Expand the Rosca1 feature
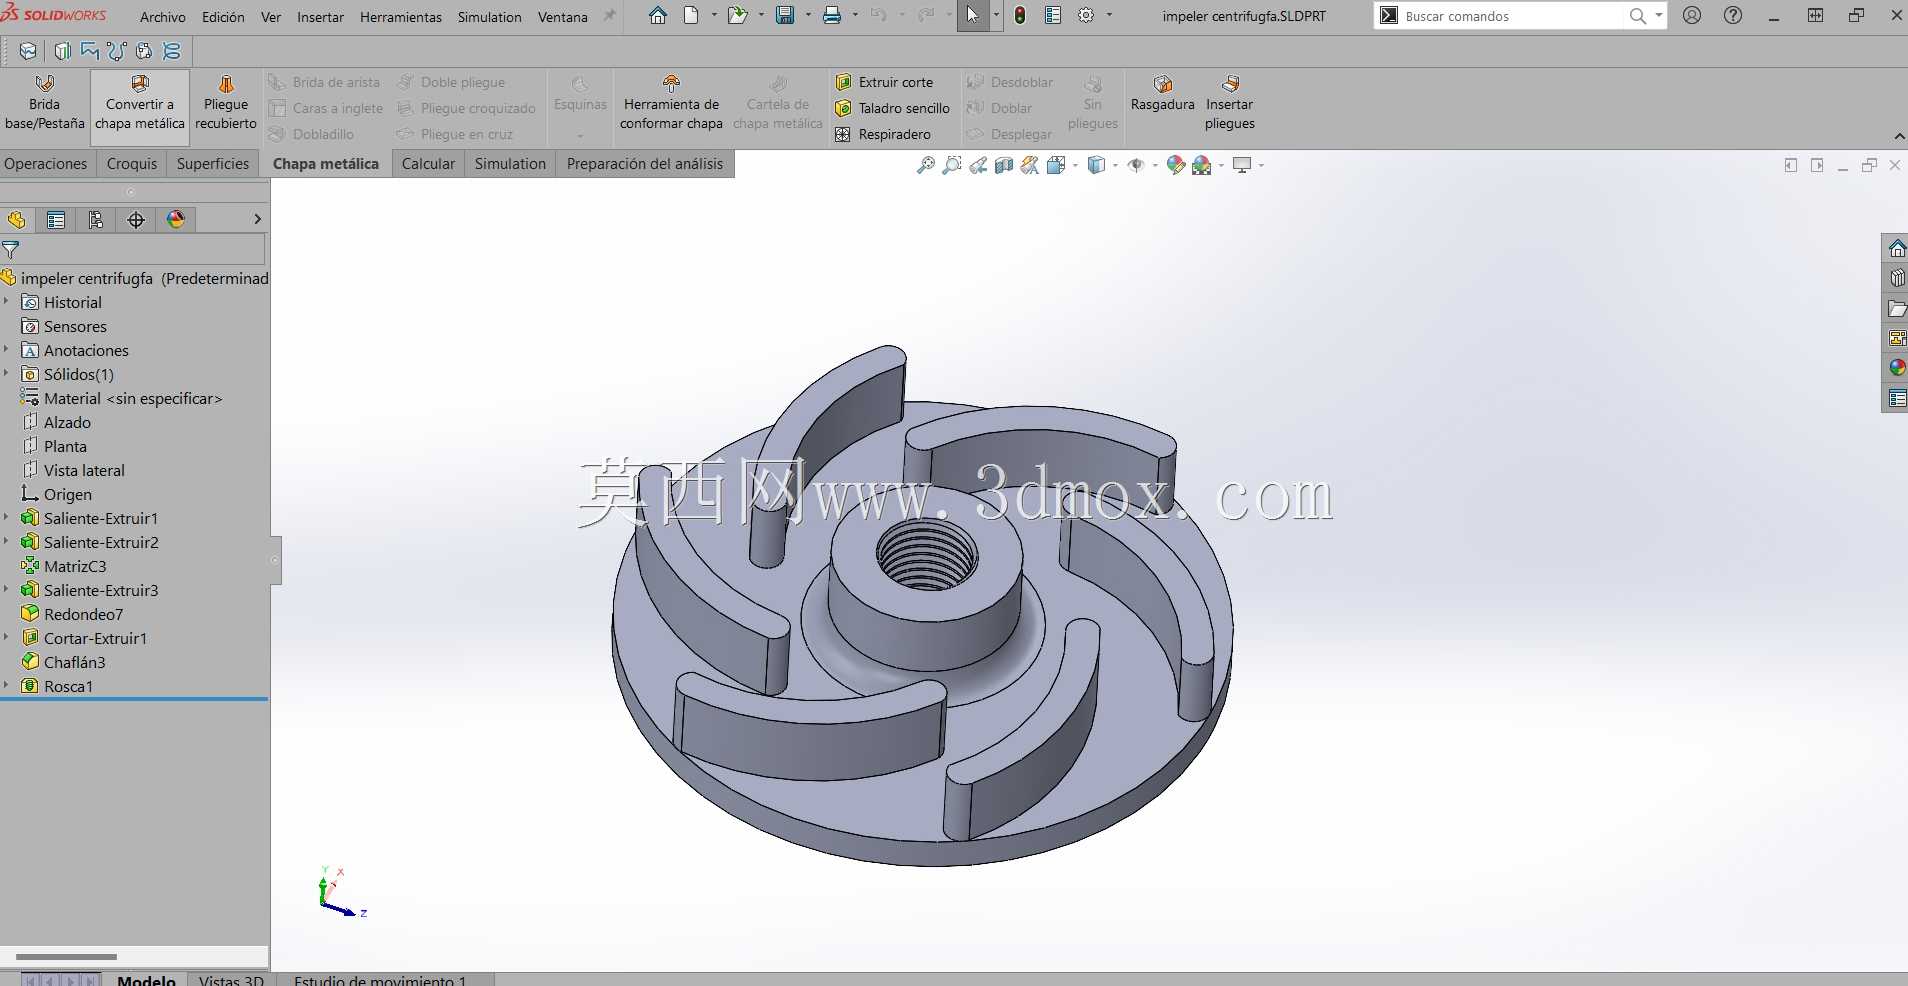Image resolution: width=1908 pixels, height=986 pixels. 6,686
